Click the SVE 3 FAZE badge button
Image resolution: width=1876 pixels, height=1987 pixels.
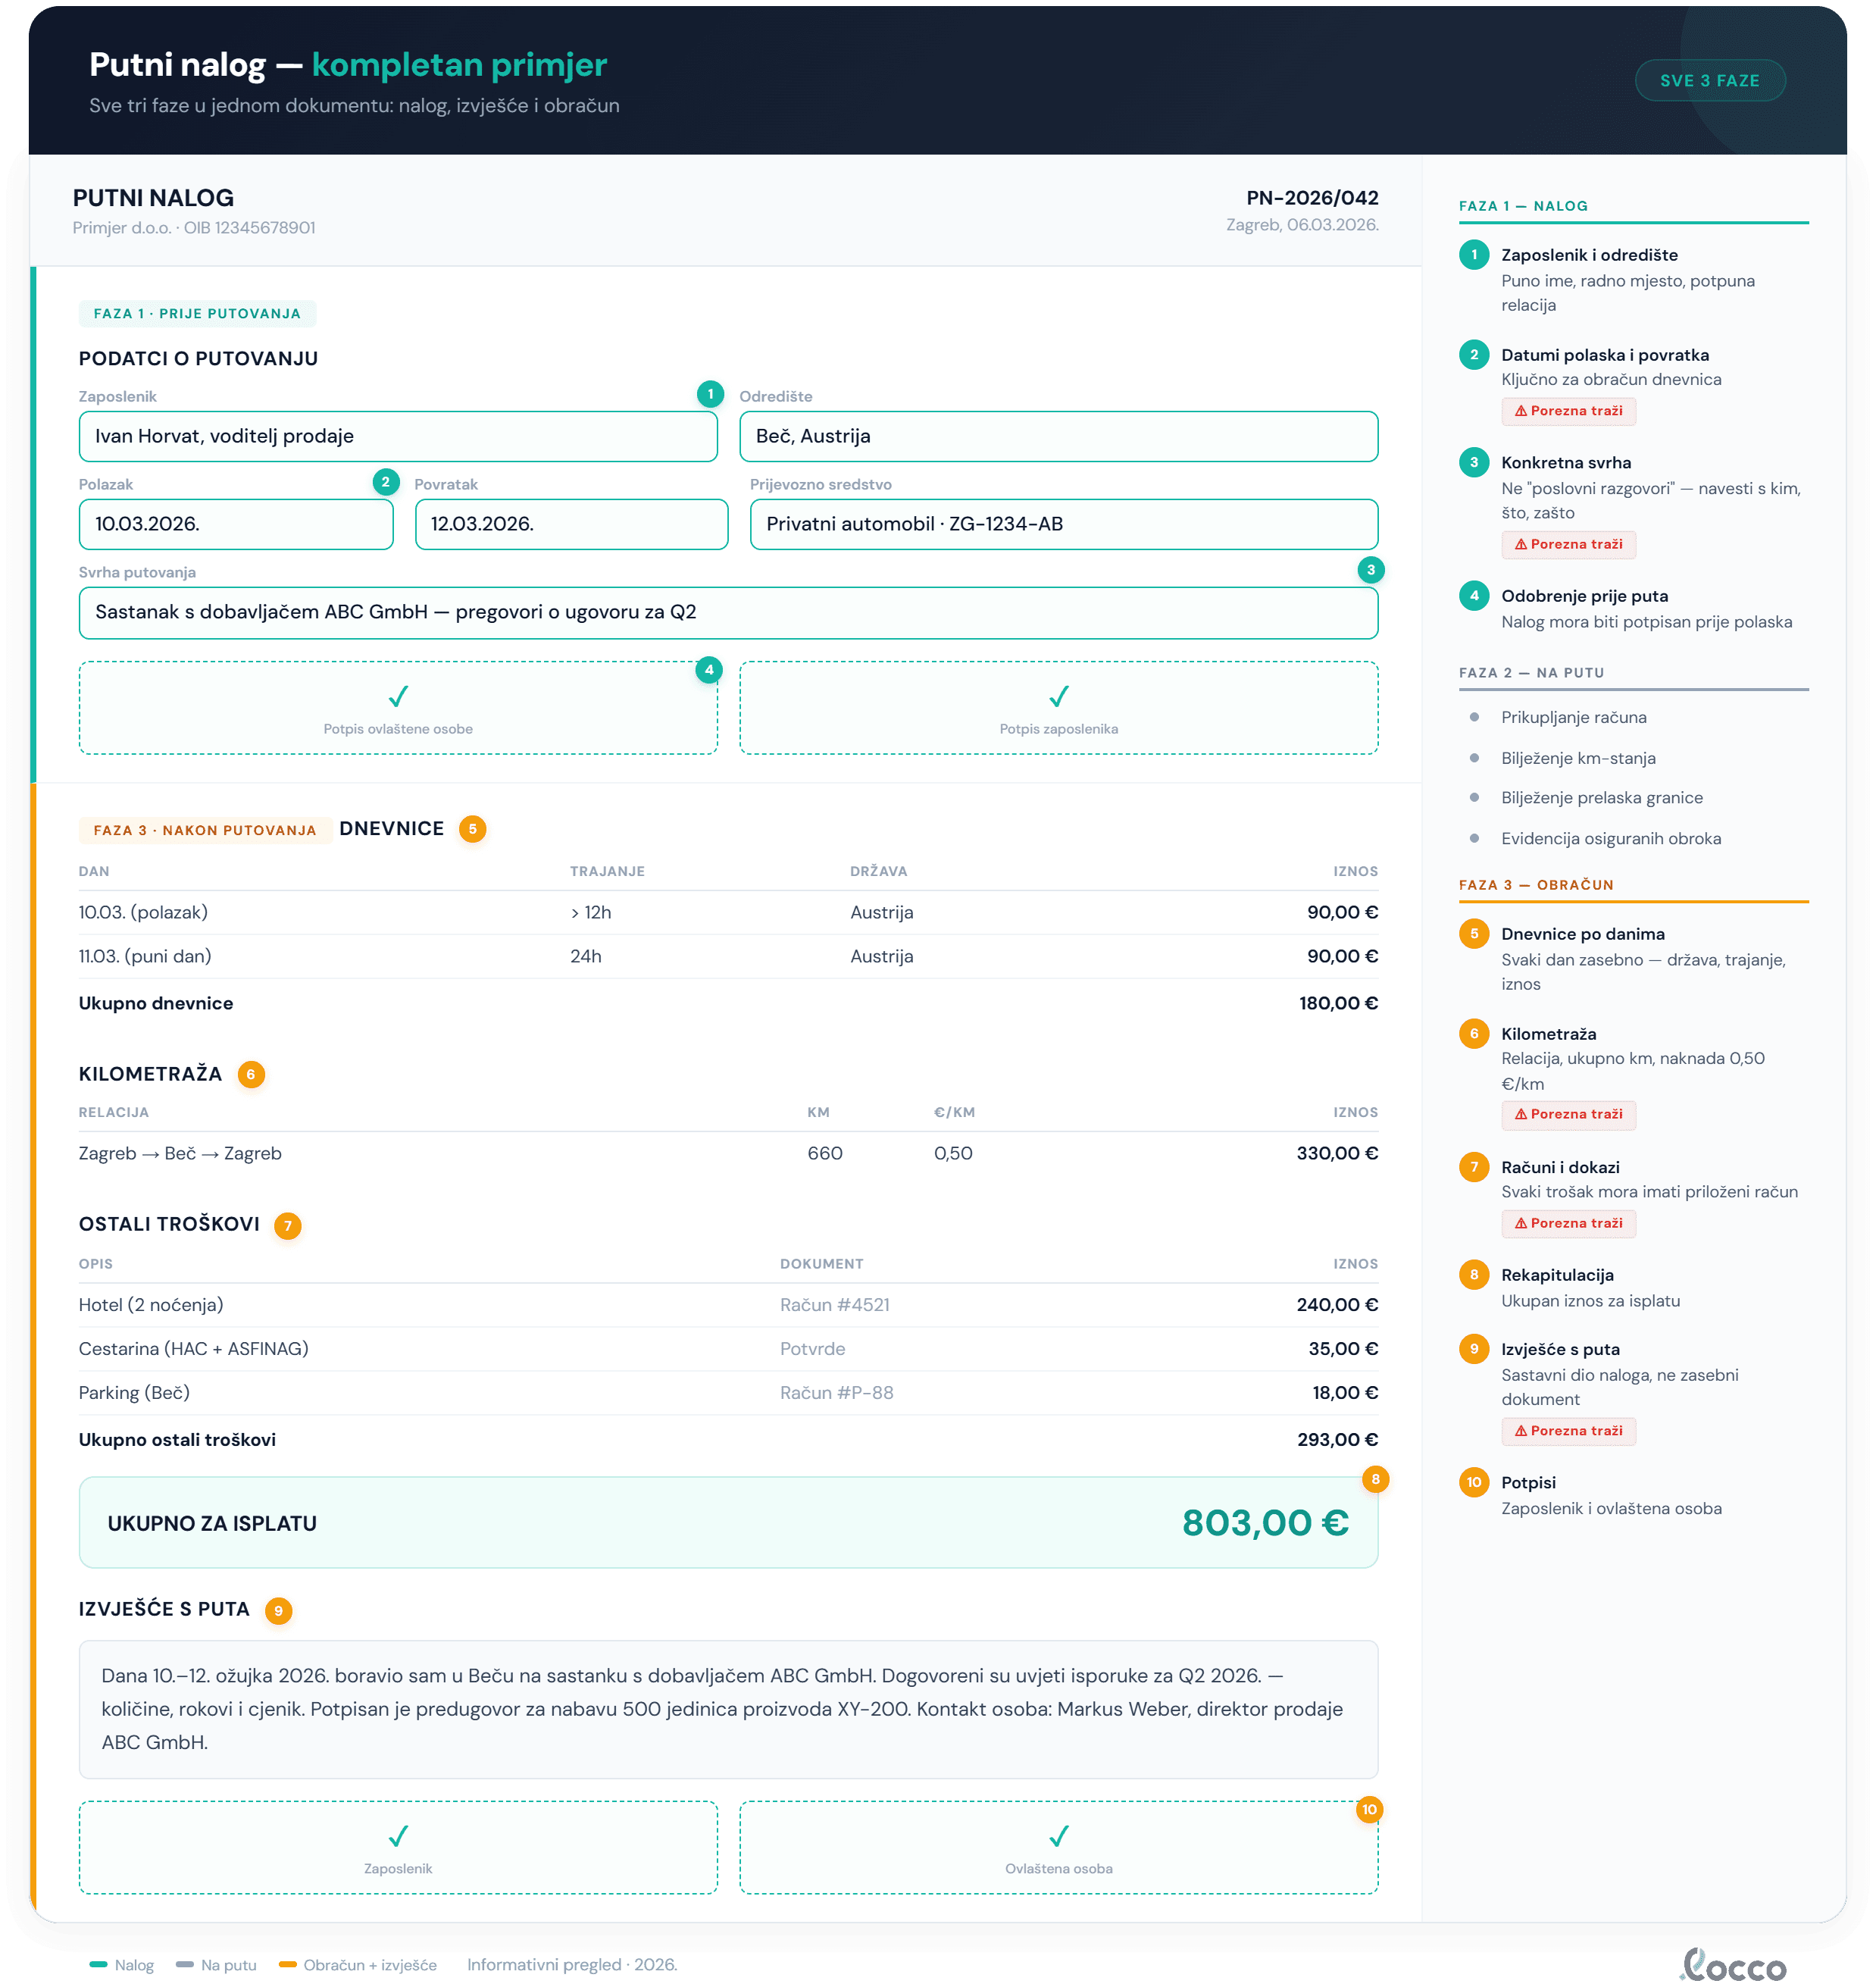[x=1709, y=81]
